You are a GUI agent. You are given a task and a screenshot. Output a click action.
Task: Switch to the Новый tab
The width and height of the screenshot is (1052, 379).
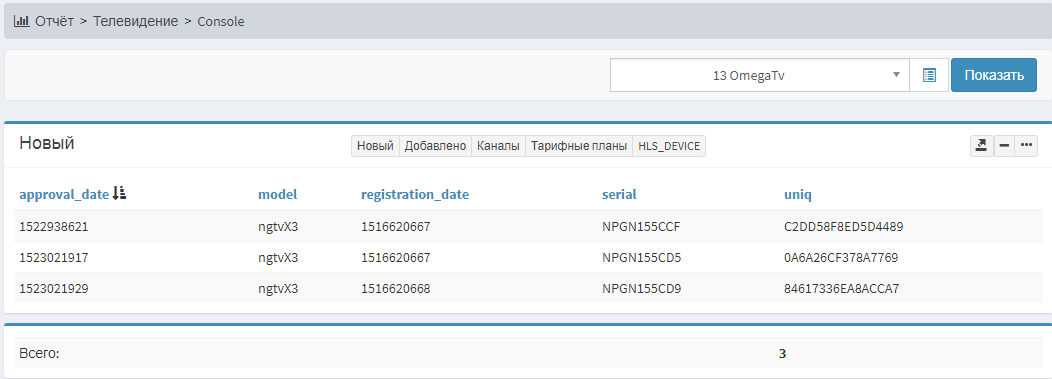point(375,146)
